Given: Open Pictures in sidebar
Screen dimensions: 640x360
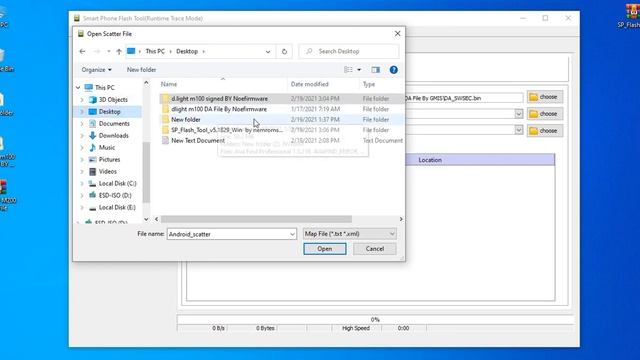Looking at the screenshot, I should pos(109,160).
